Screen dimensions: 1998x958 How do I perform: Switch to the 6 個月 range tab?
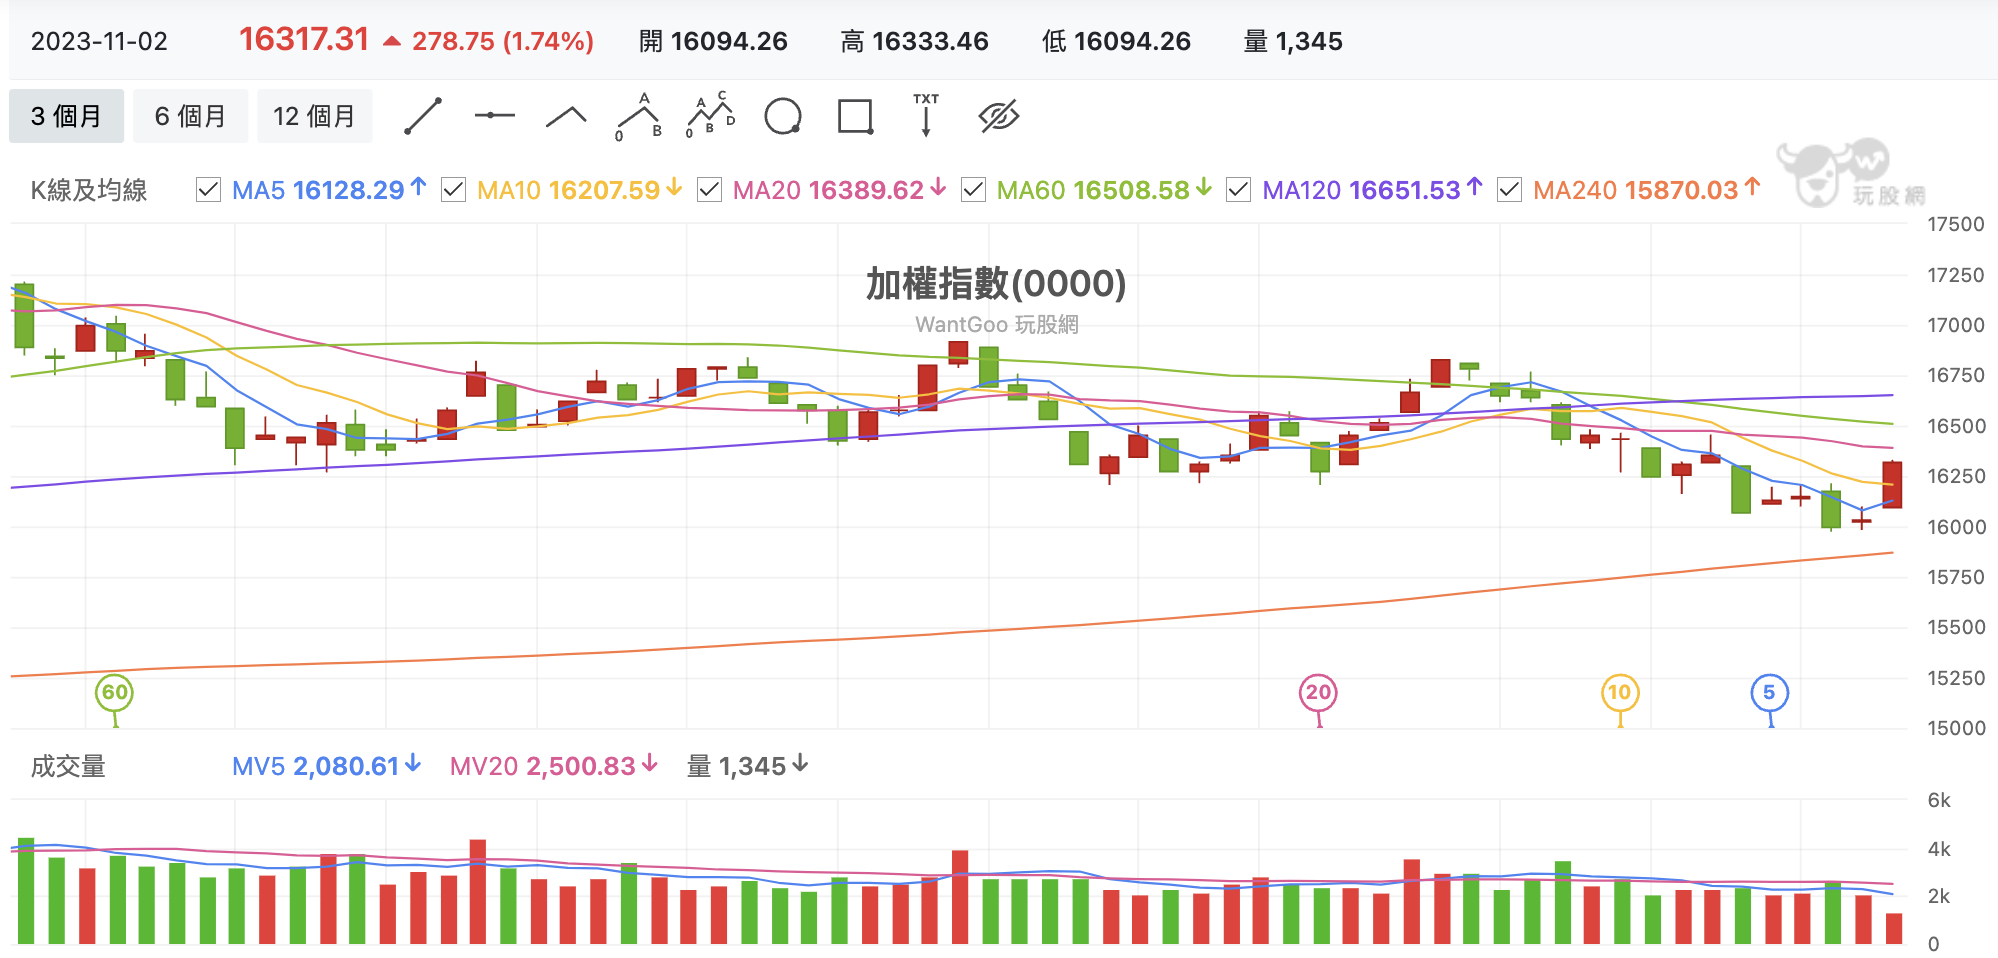click(190, 116)
